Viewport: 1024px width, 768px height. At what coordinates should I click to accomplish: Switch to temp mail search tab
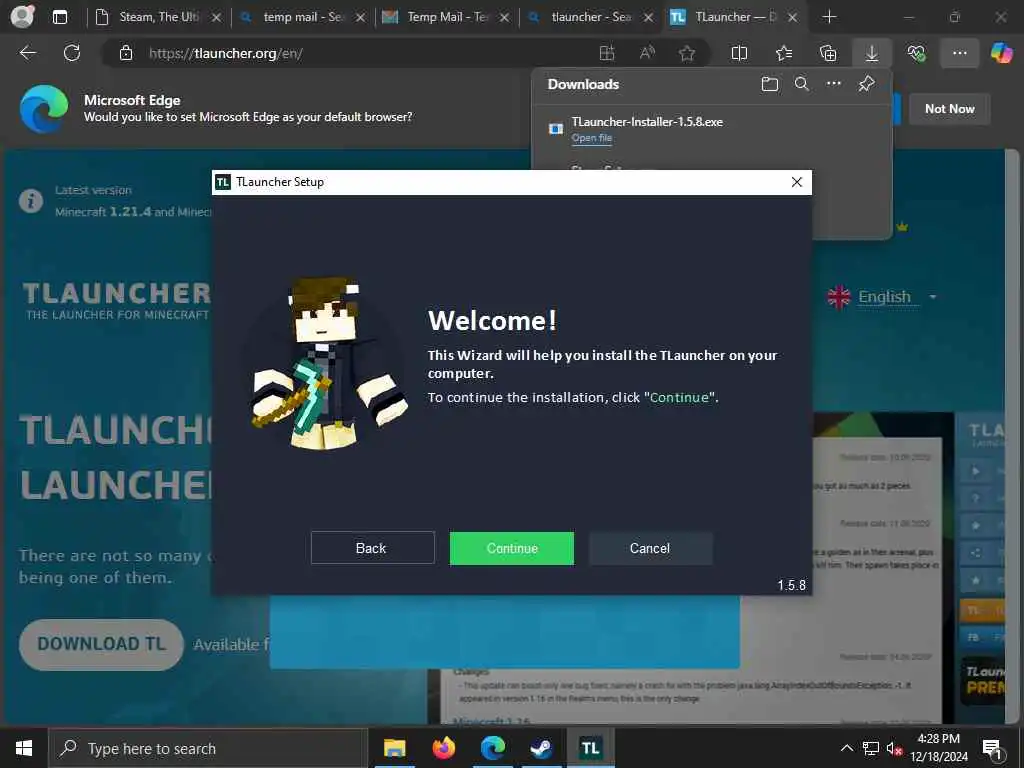(302, 18)
